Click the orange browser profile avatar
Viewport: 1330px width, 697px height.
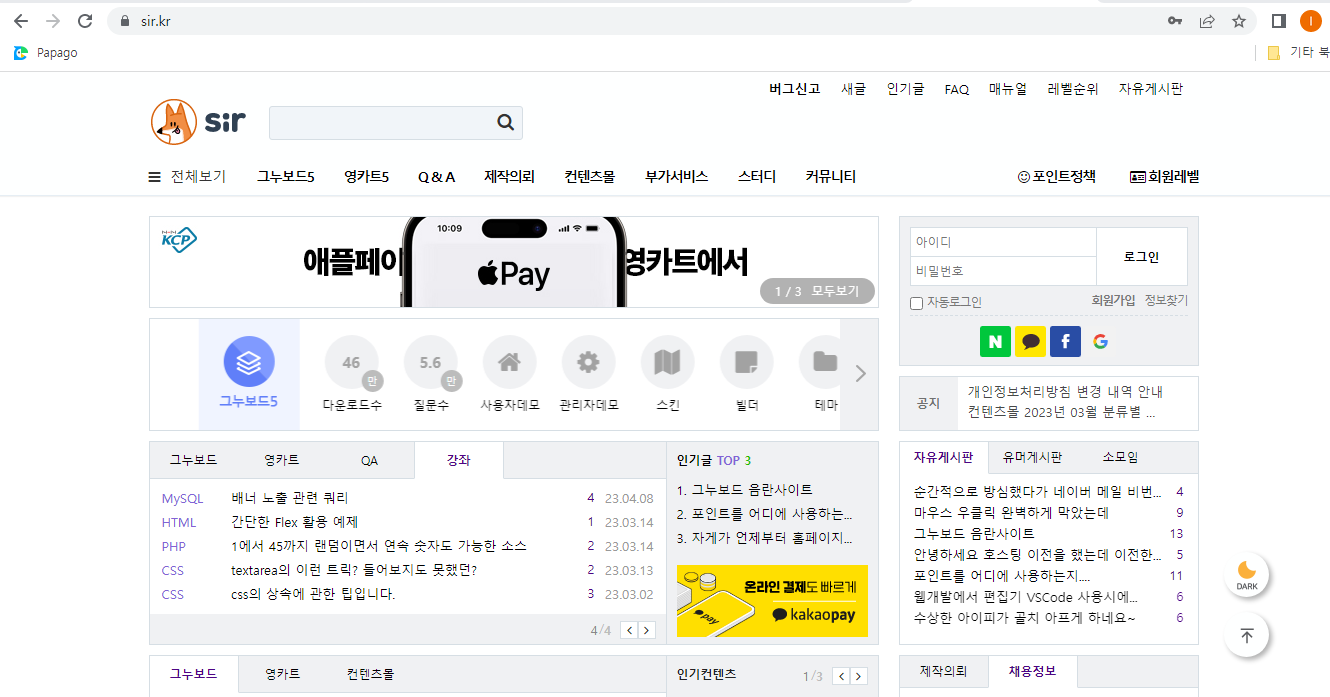click(x=1311, y=21)
